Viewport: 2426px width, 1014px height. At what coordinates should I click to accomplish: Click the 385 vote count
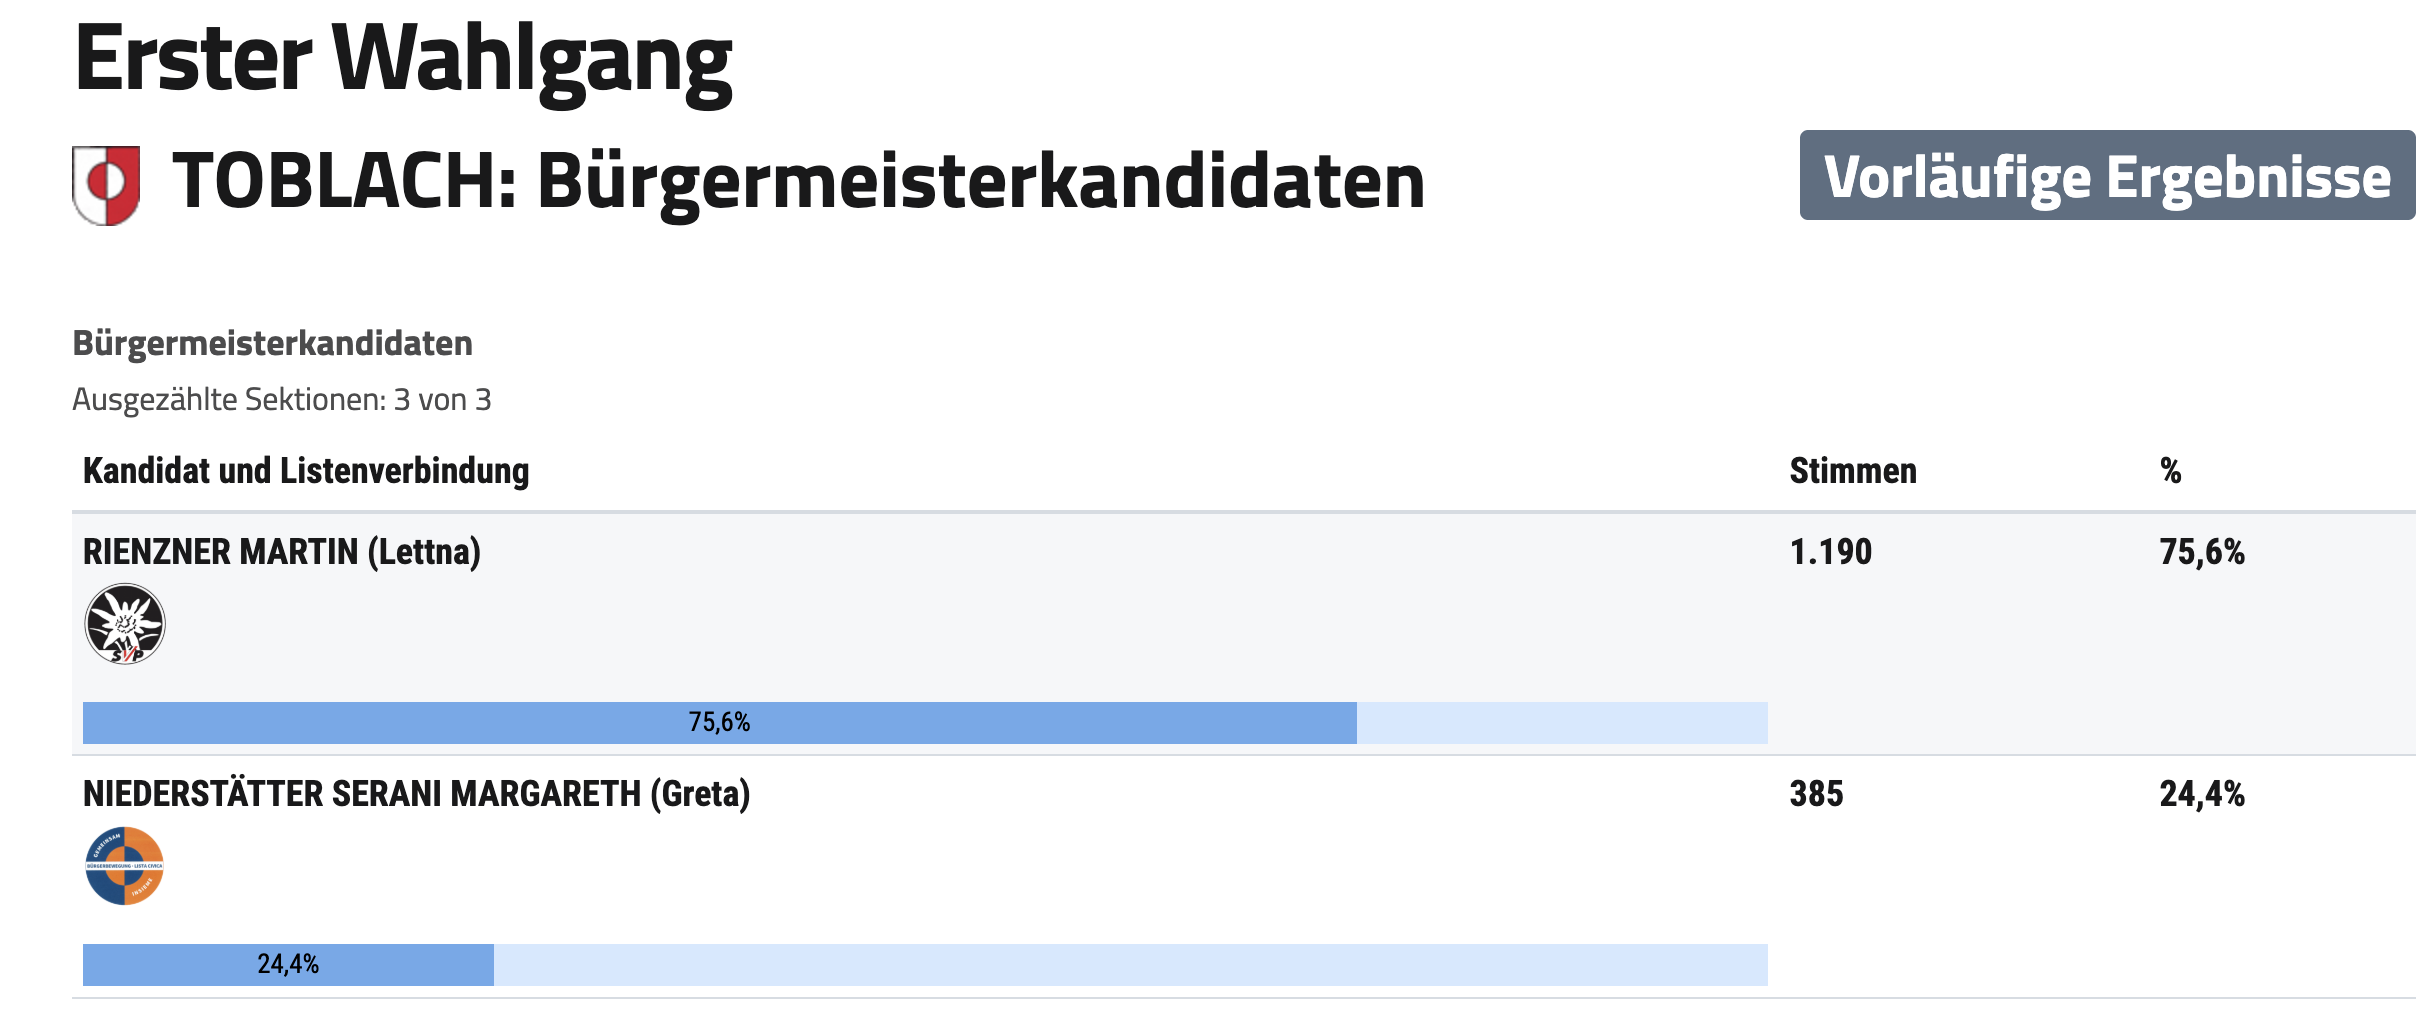click(1816, 794)
